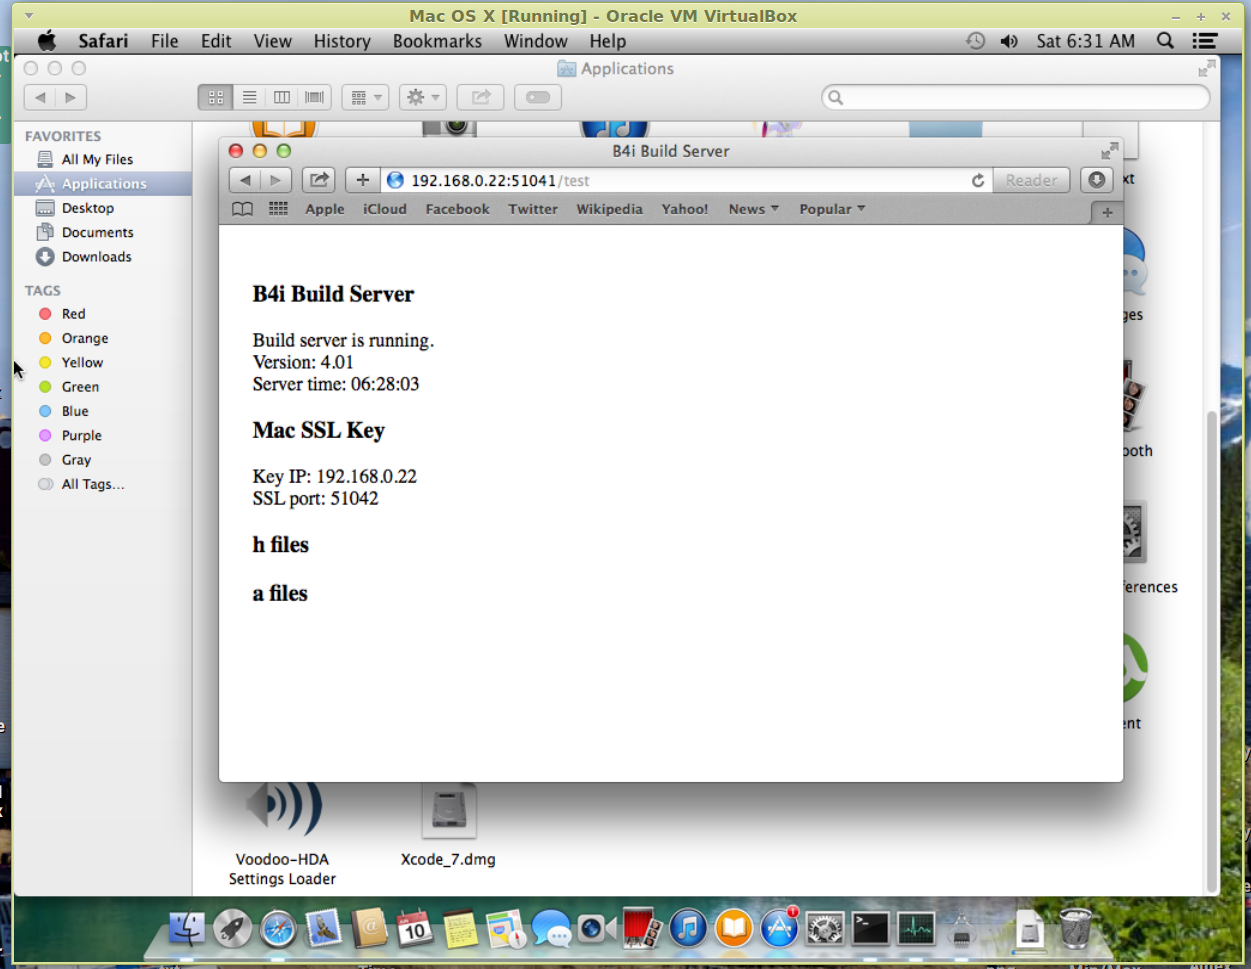Launch iTunes from the Dock
This screenshot has width=1251, height=969.
[x=688, y=929]
